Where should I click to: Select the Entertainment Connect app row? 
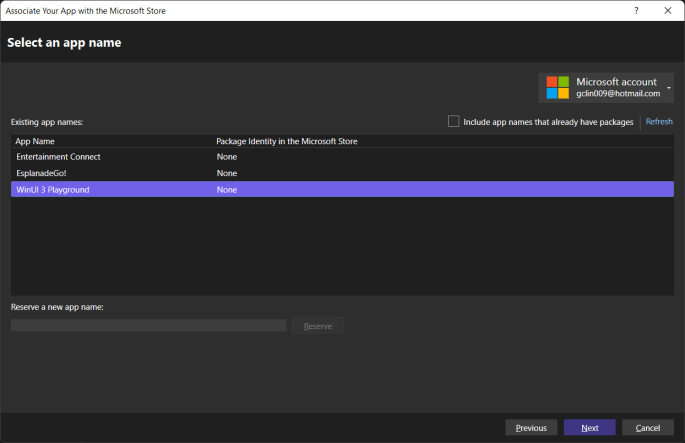342,156
